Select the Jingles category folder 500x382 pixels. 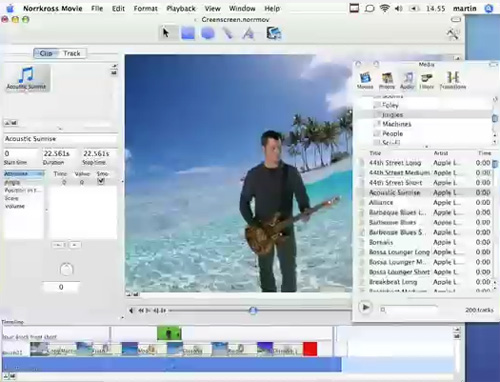click(x=392, y=115)
